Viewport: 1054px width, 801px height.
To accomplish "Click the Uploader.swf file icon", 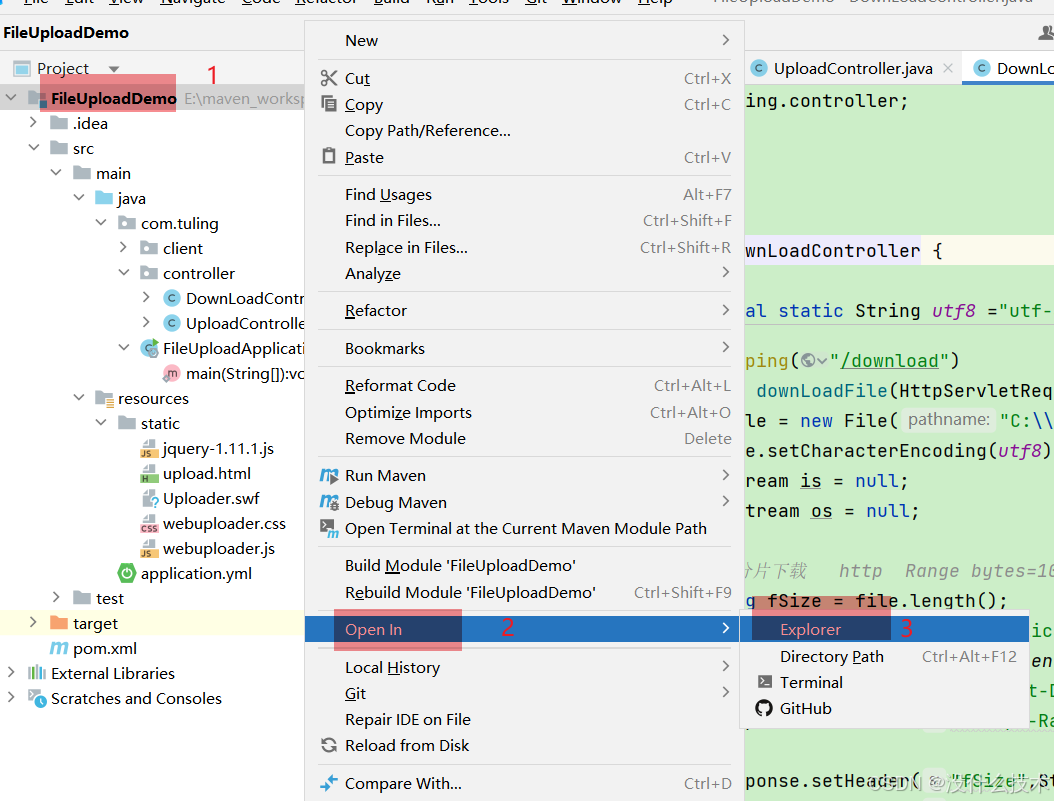I will point(150,499).
